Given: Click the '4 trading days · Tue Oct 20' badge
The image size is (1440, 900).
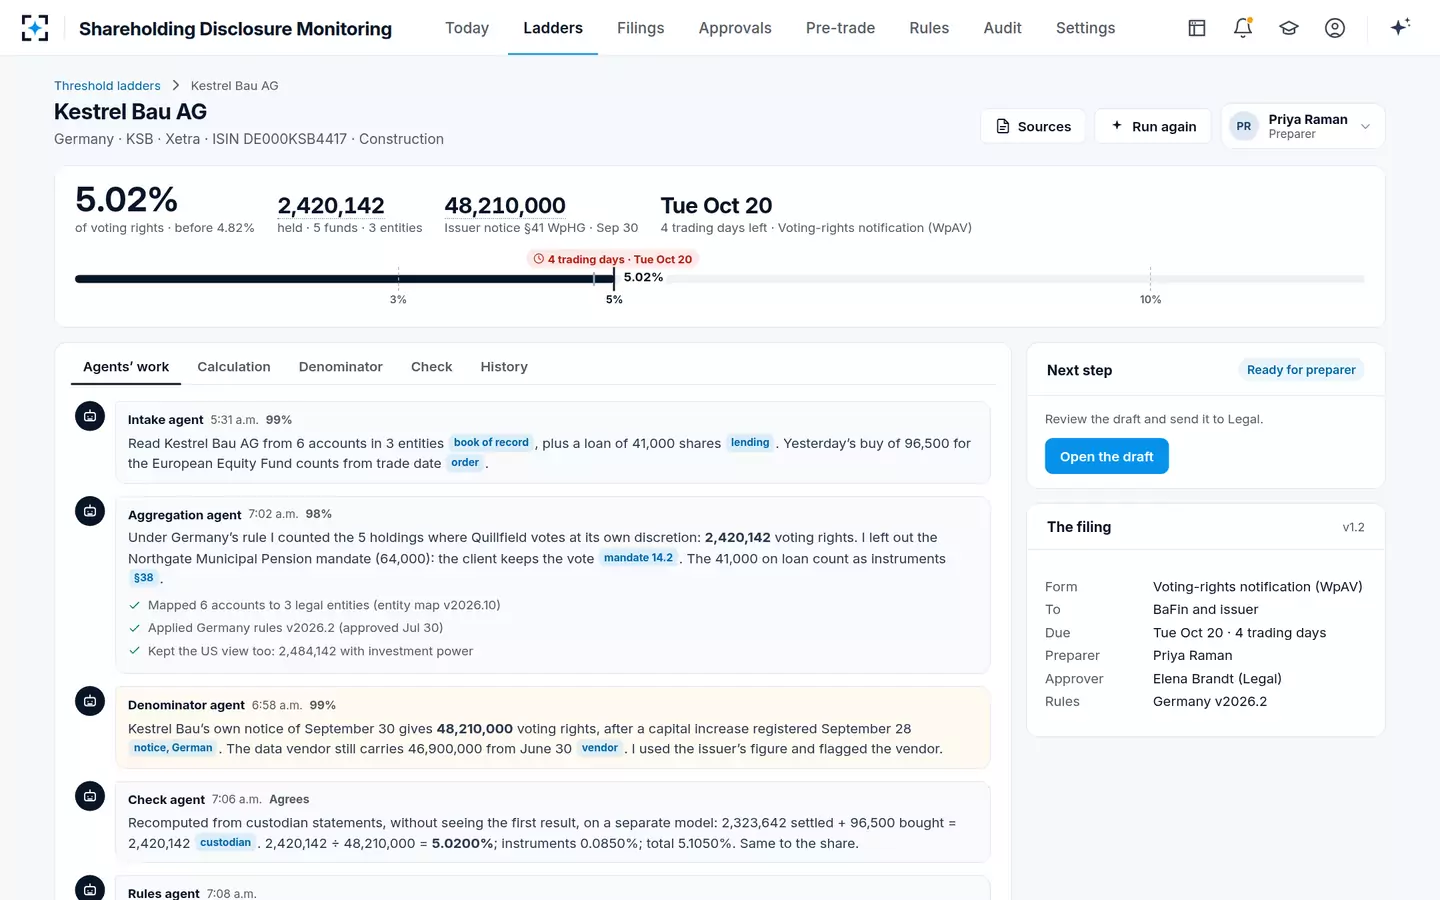Looking at the screenshot, I should (x=612, y=259).
